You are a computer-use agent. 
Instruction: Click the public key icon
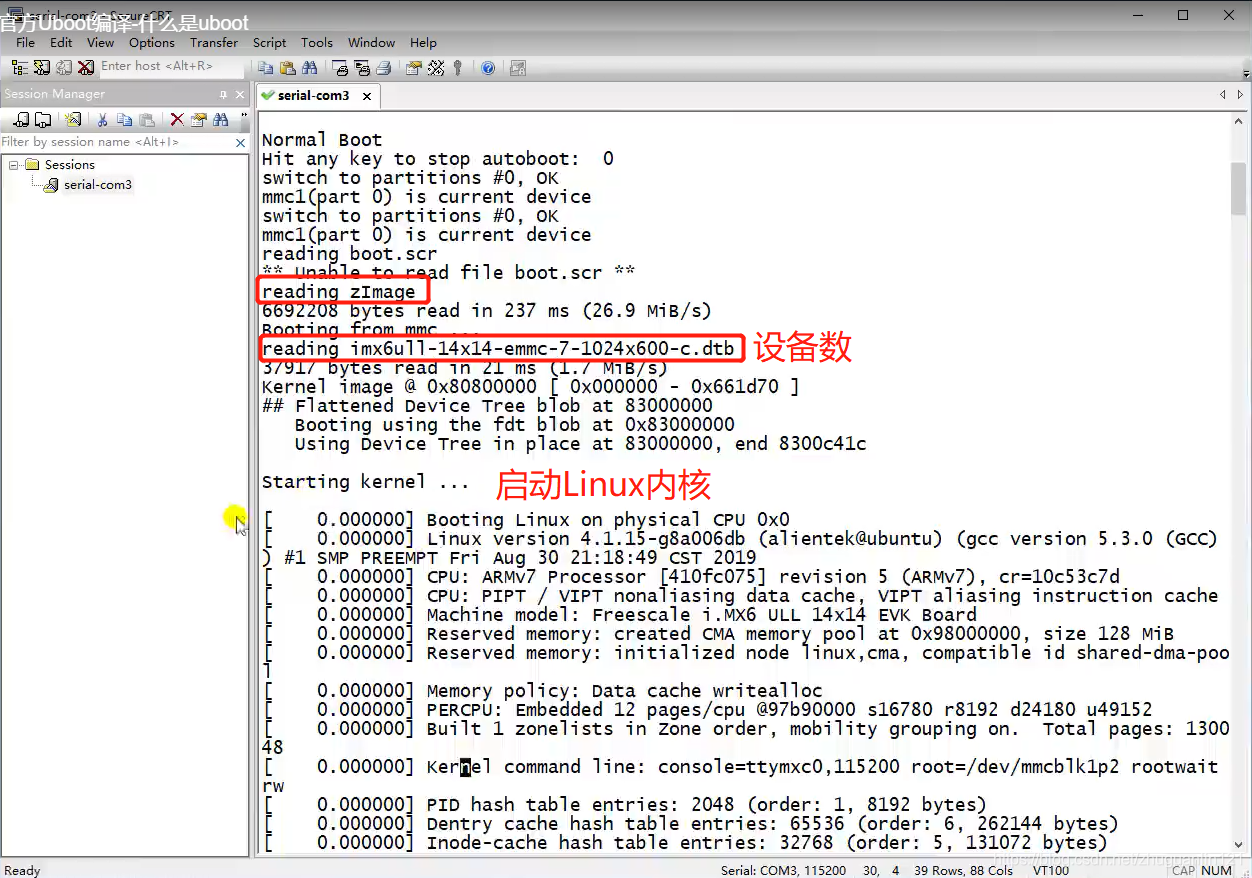coord(458,68)
